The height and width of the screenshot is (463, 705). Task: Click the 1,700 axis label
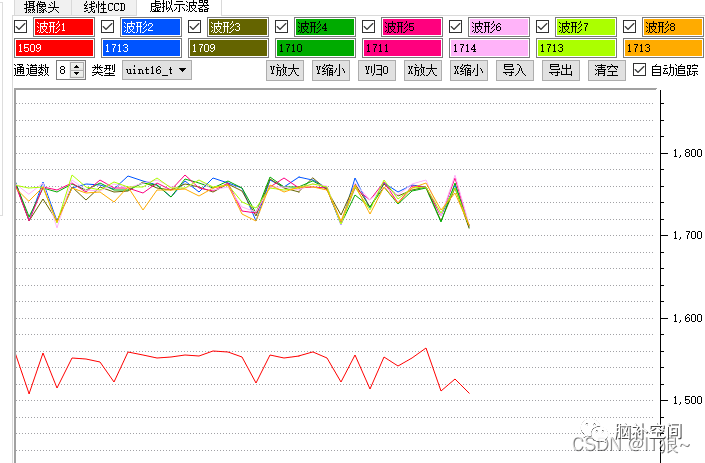[x=687, y=235]
